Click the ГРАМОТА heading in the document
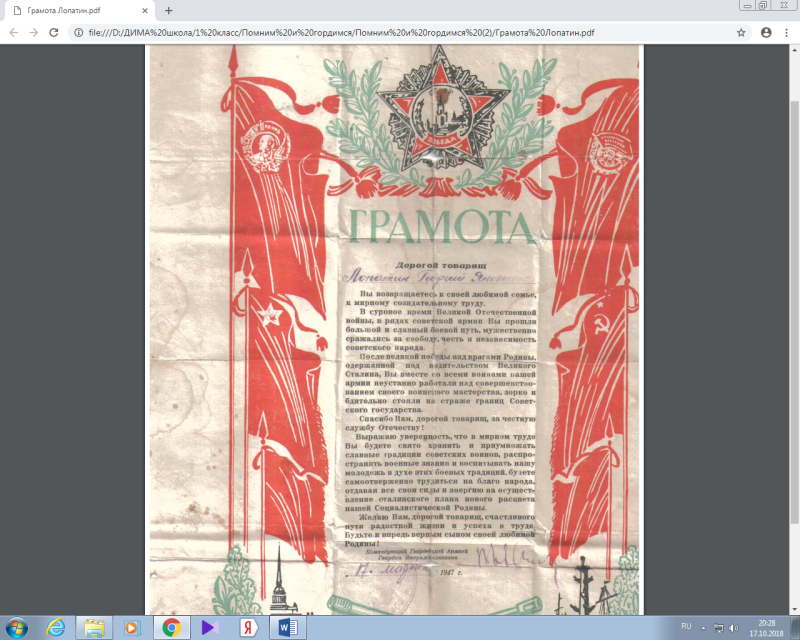 [442, 227]
